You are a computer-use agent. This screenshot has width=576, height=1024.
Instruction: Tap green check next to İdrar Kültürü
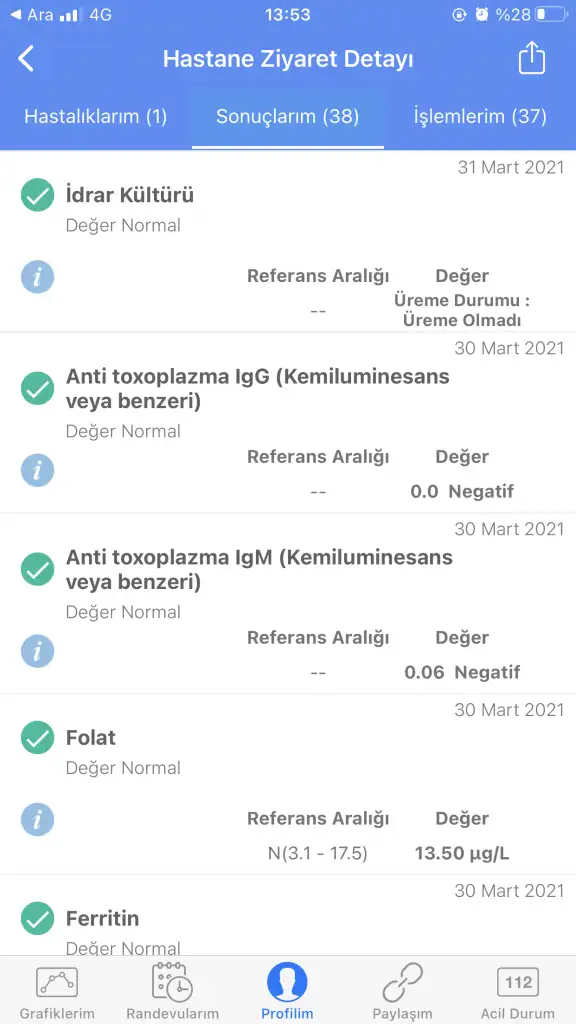[x=37, y=195]
